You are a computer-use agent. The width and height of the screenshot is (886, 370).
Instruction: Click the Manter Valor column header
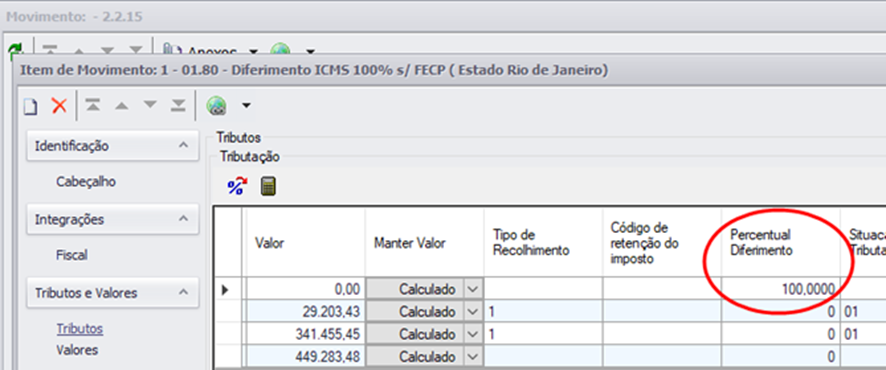424,243
